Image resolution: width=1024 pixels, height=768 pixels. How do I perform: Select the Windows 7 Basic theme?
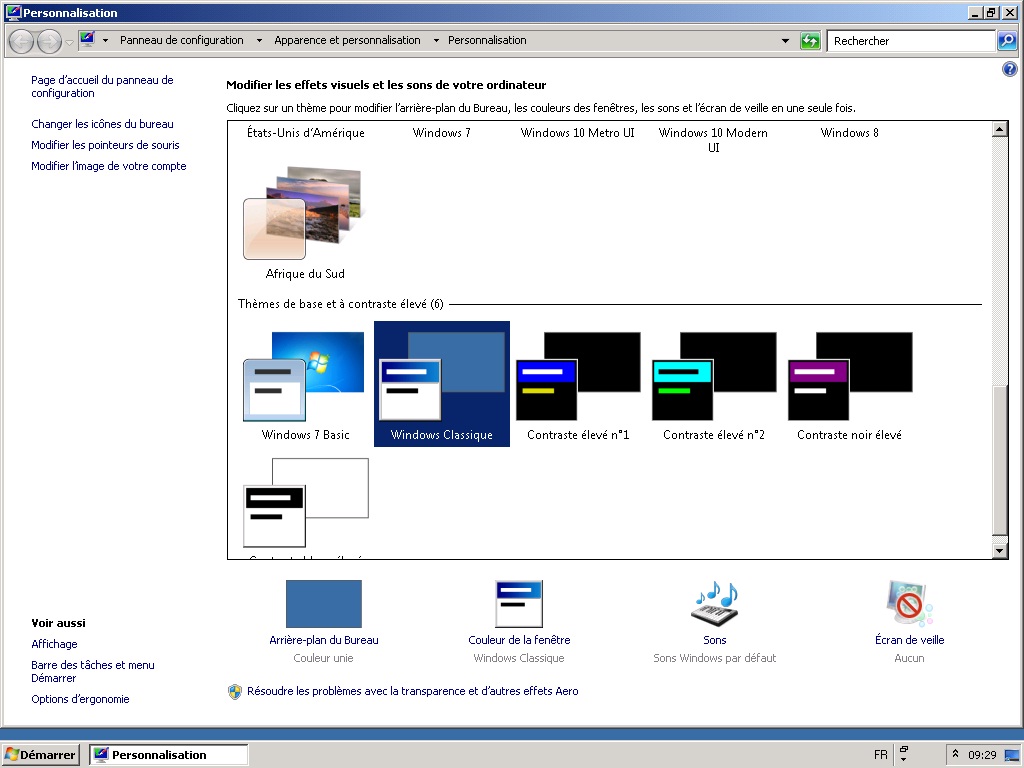(305, 384)
